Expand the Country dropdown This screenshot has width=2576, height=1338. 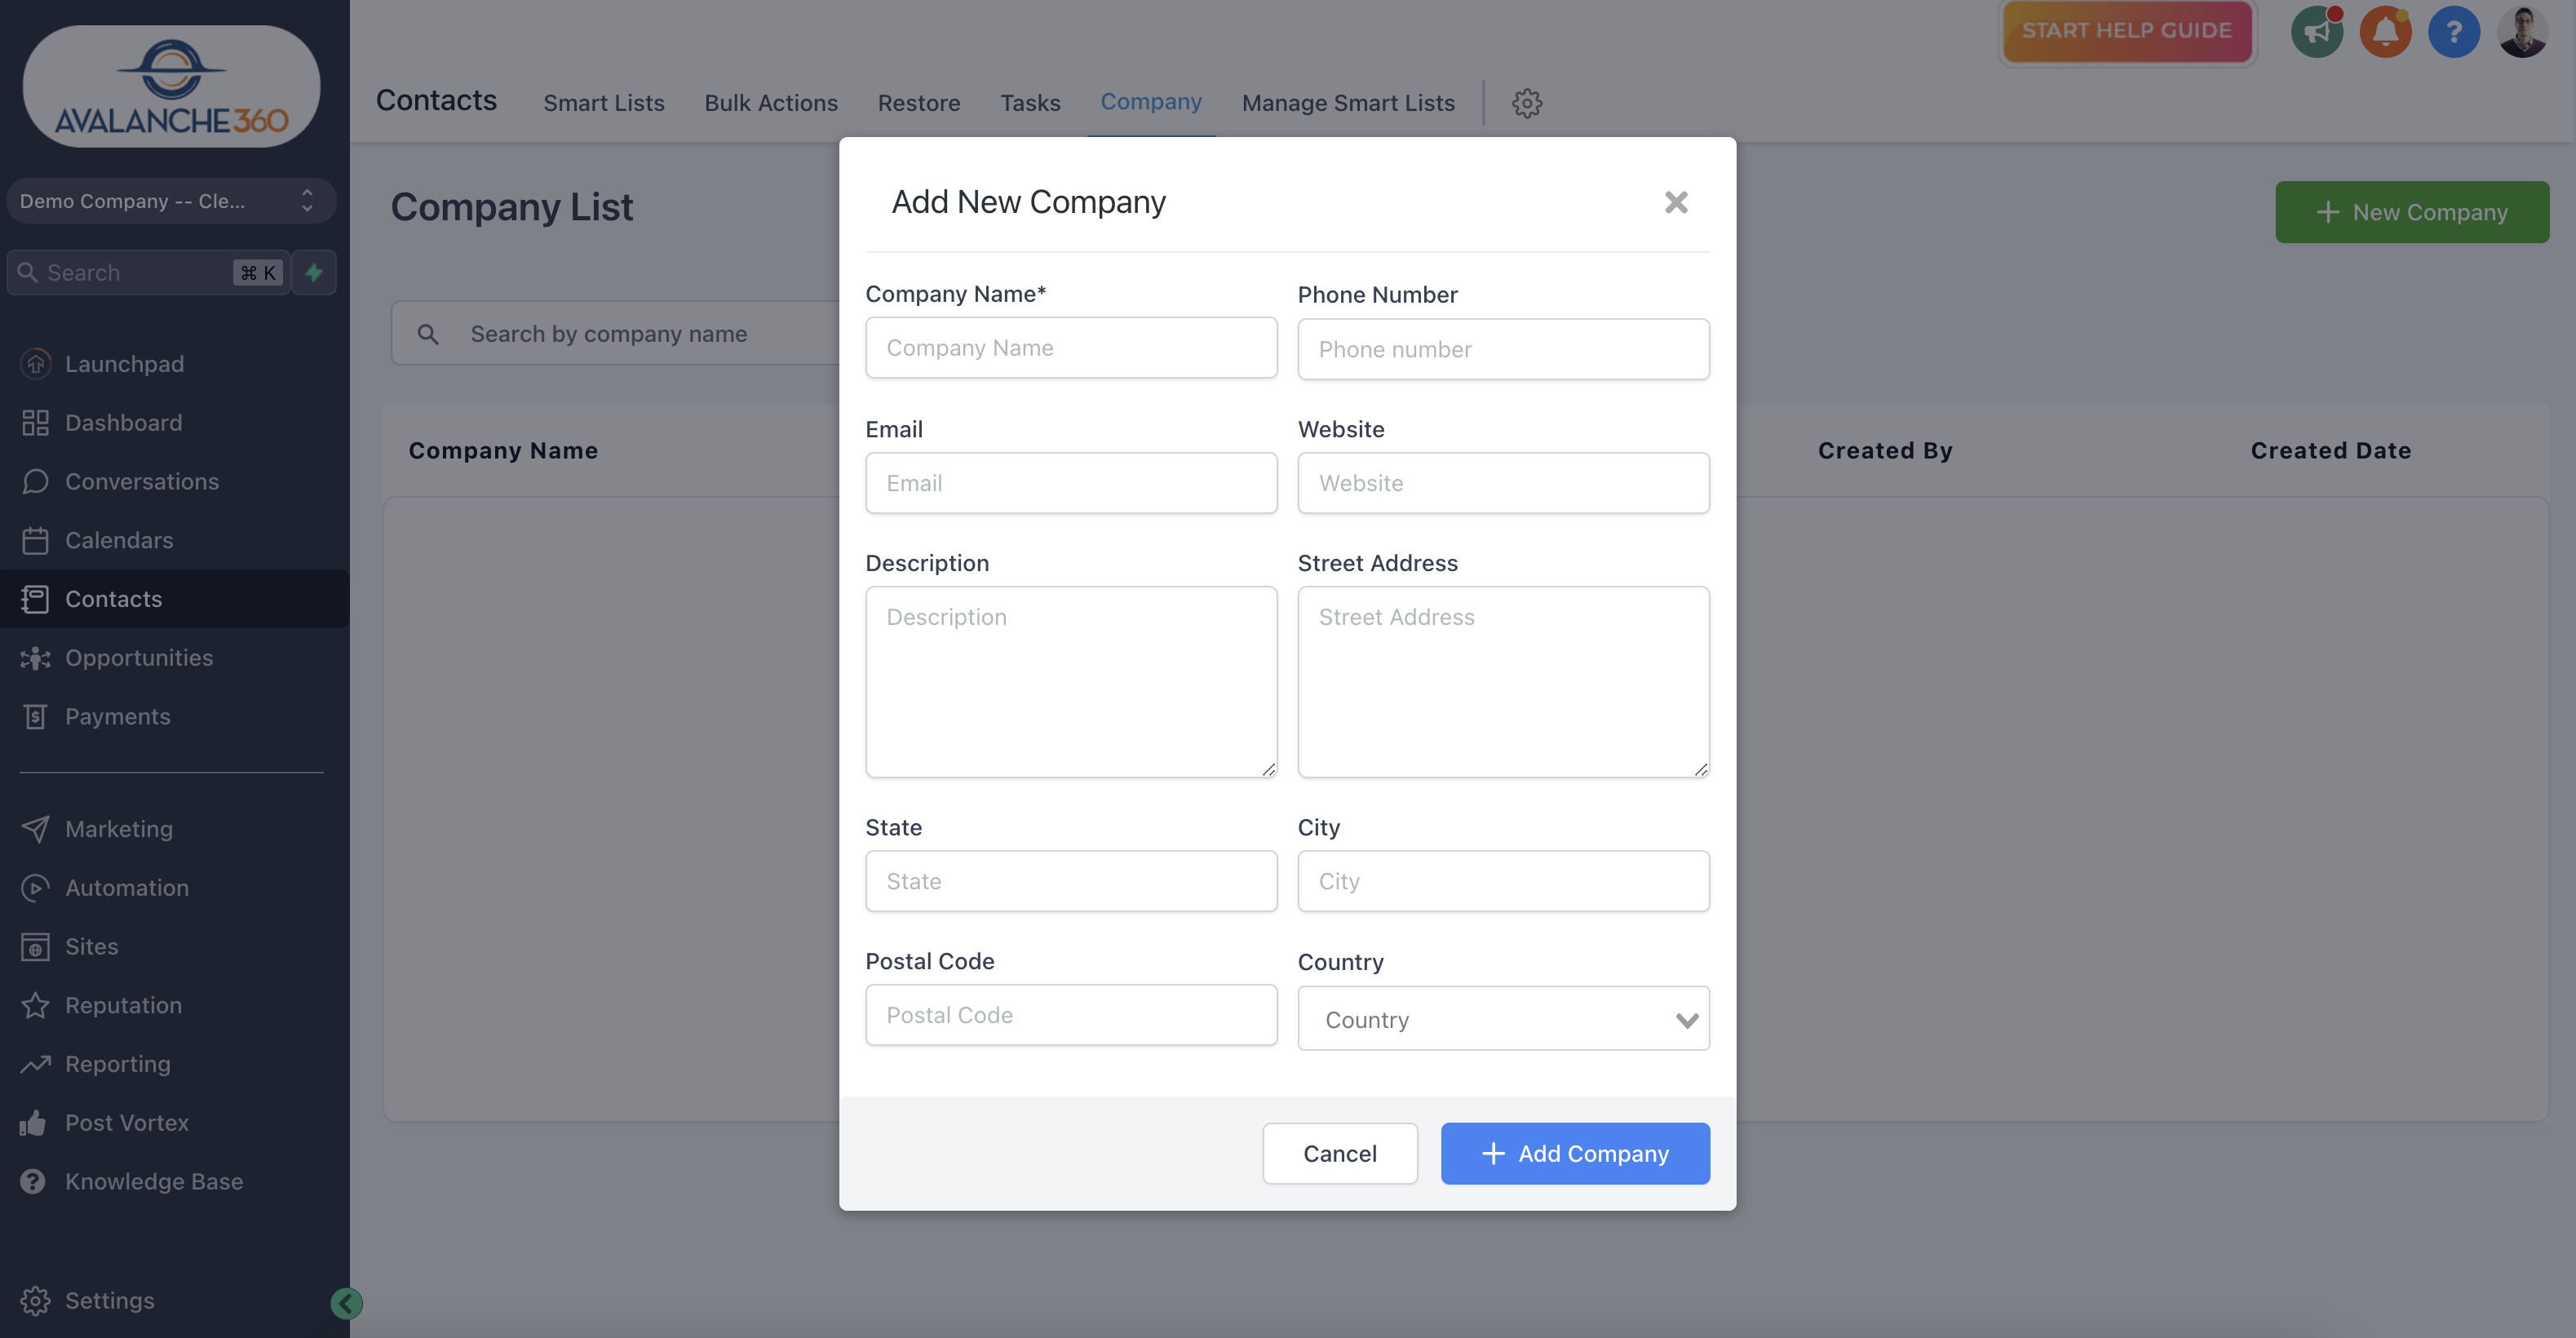pos(1503,1019)
